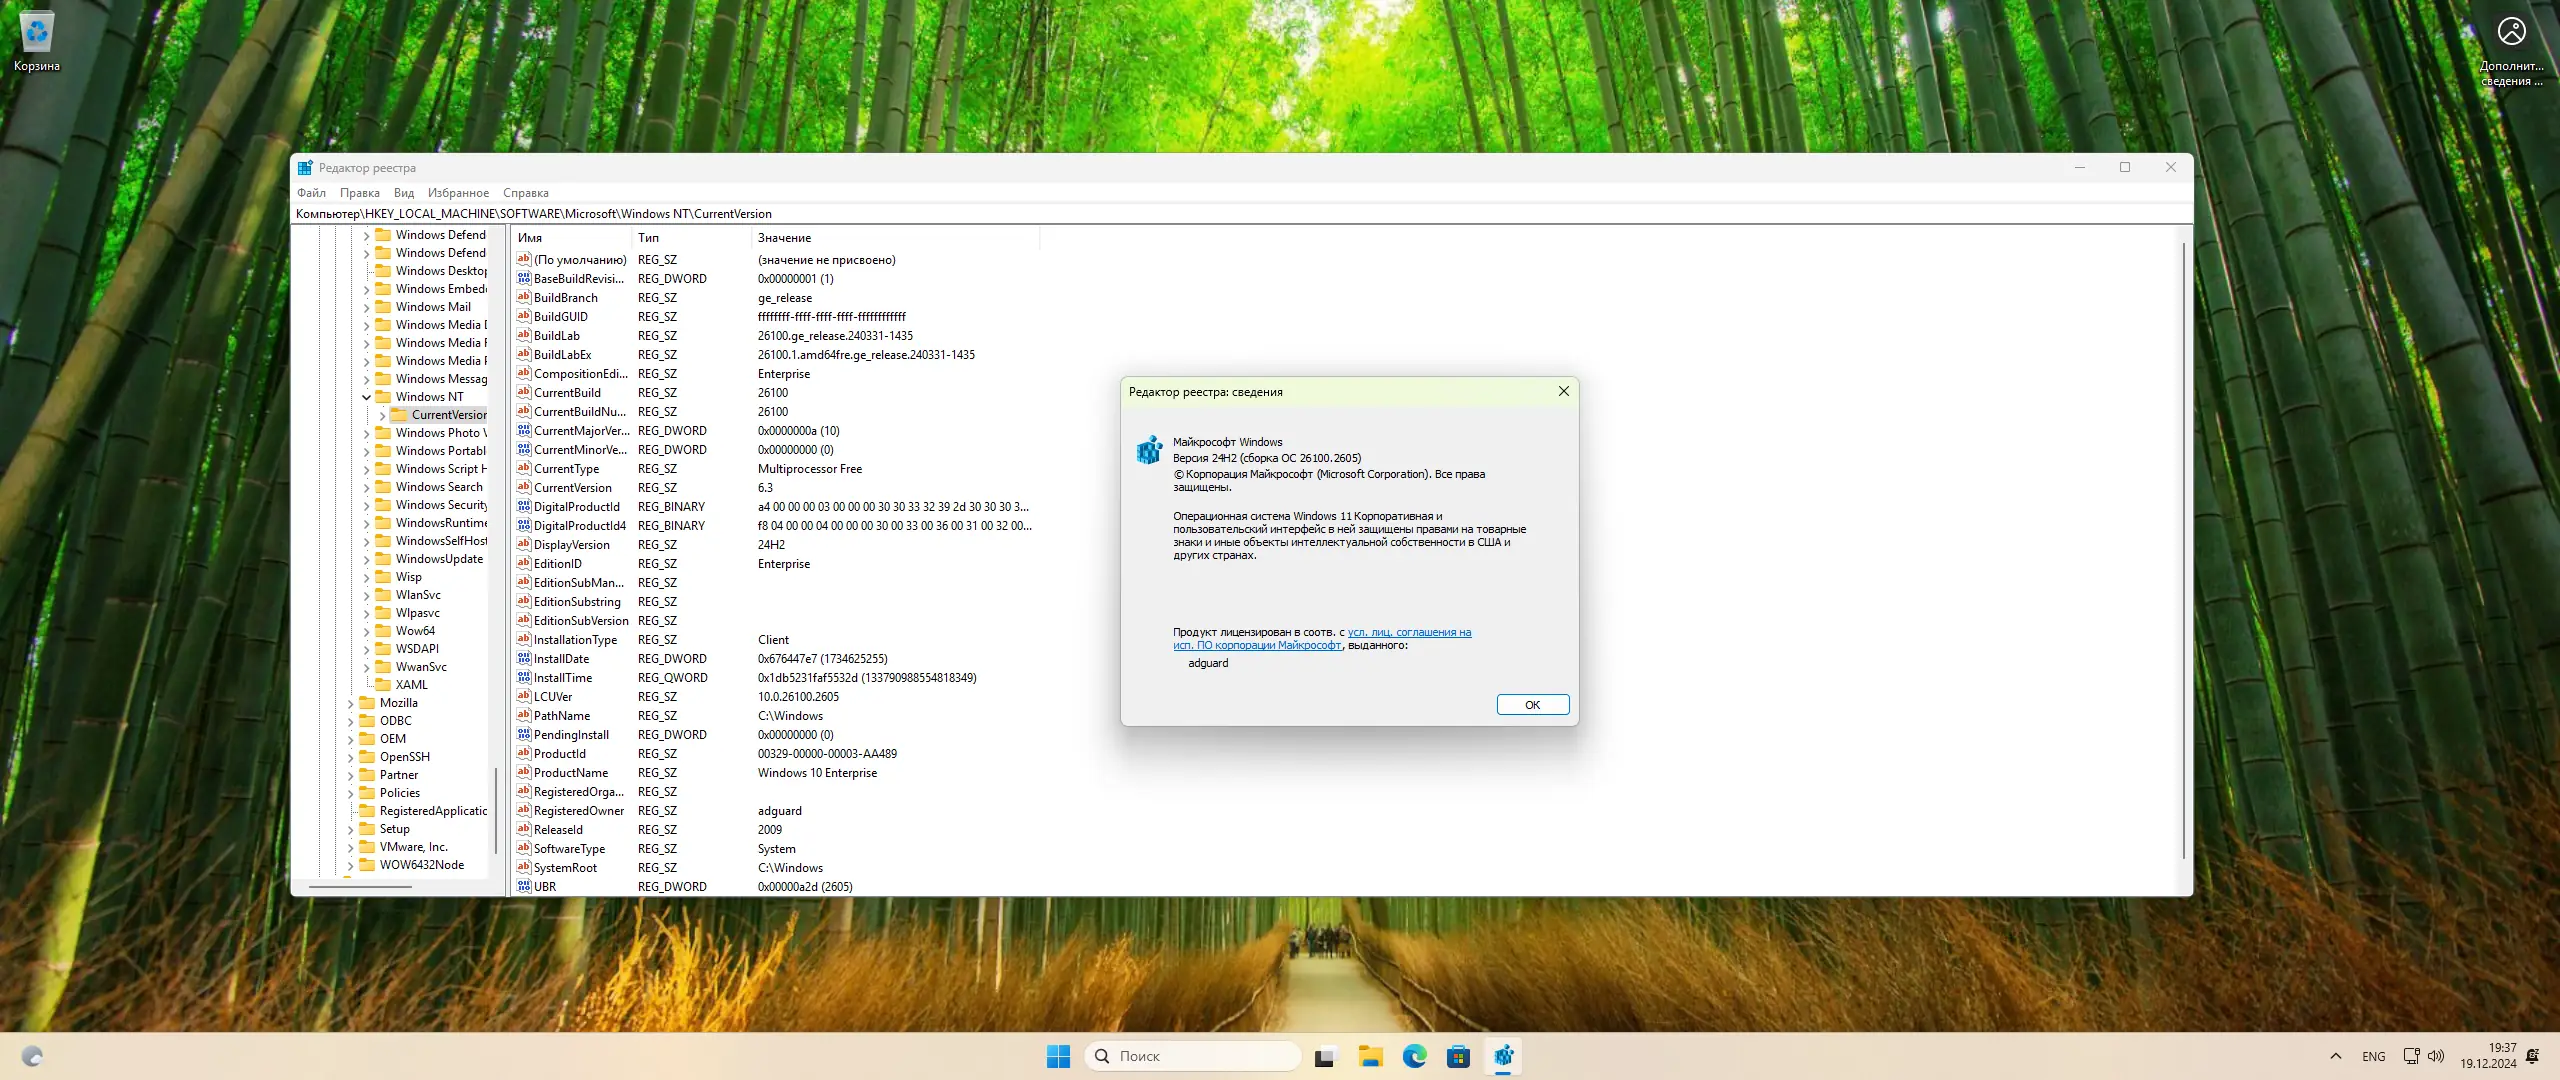This screenshot has width=2560, height=1080.
Task: Open the Task View taskbar icon
Action: coord(1325,1056)
